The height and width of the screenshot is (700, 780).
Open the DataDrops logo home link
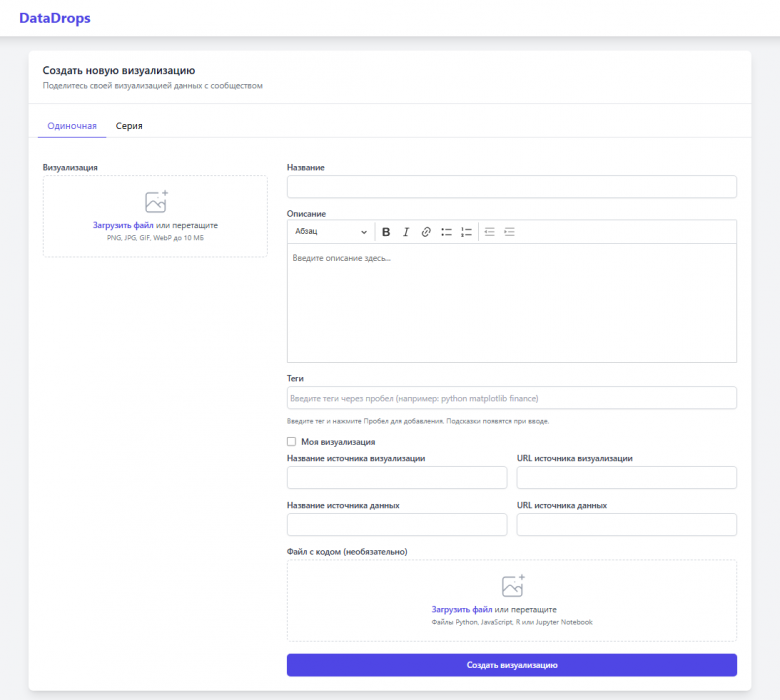[55, 18]
